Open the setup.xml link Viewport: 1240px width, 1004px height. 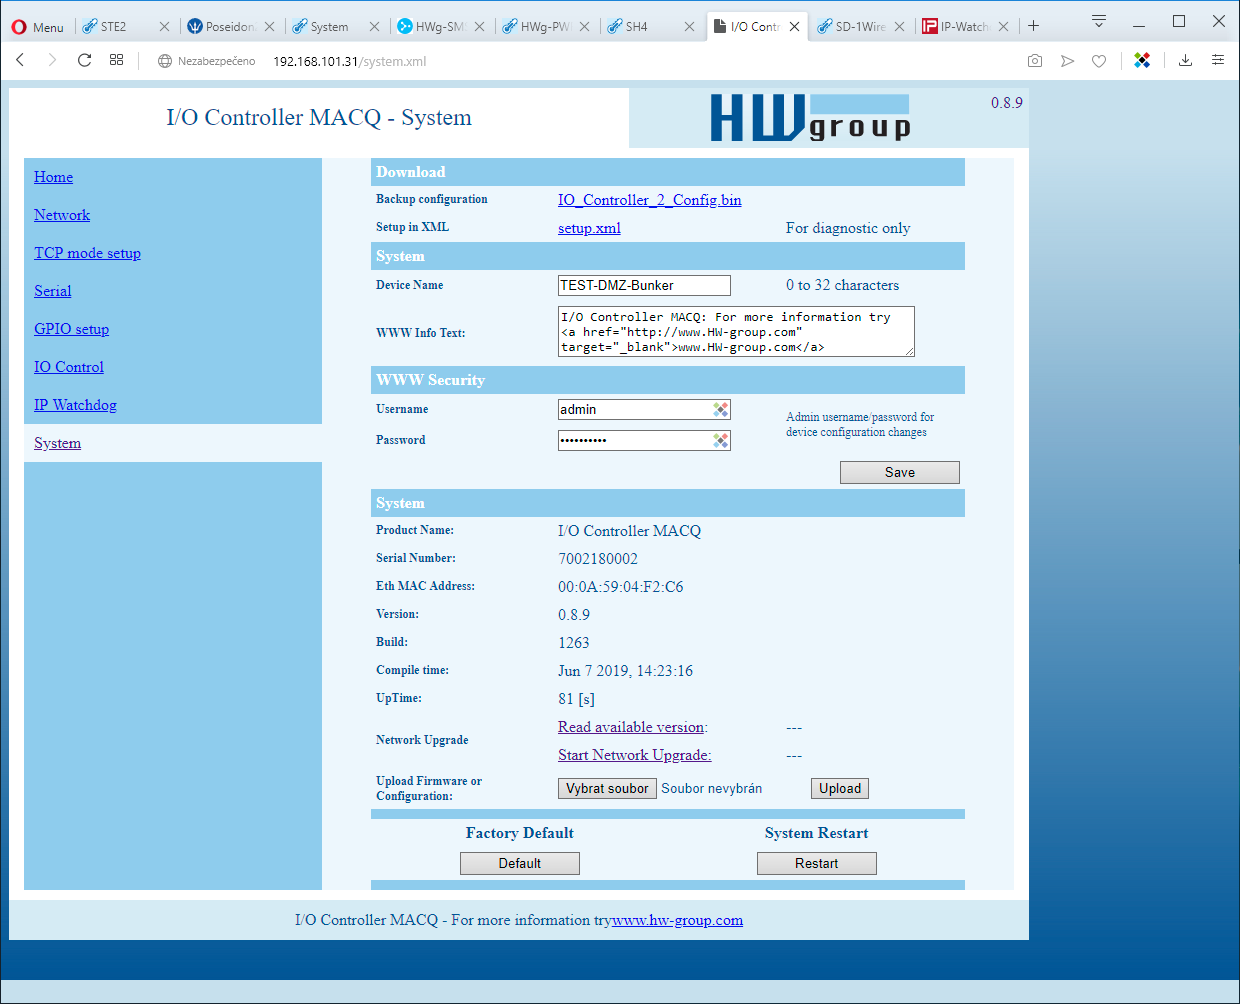(x=589, y=228)
